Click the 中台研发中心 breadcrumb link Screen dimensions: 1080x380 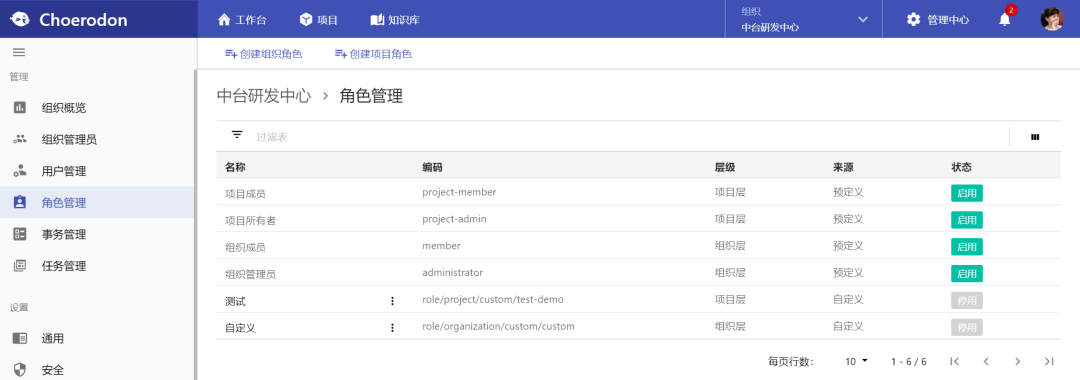(264, 96)
